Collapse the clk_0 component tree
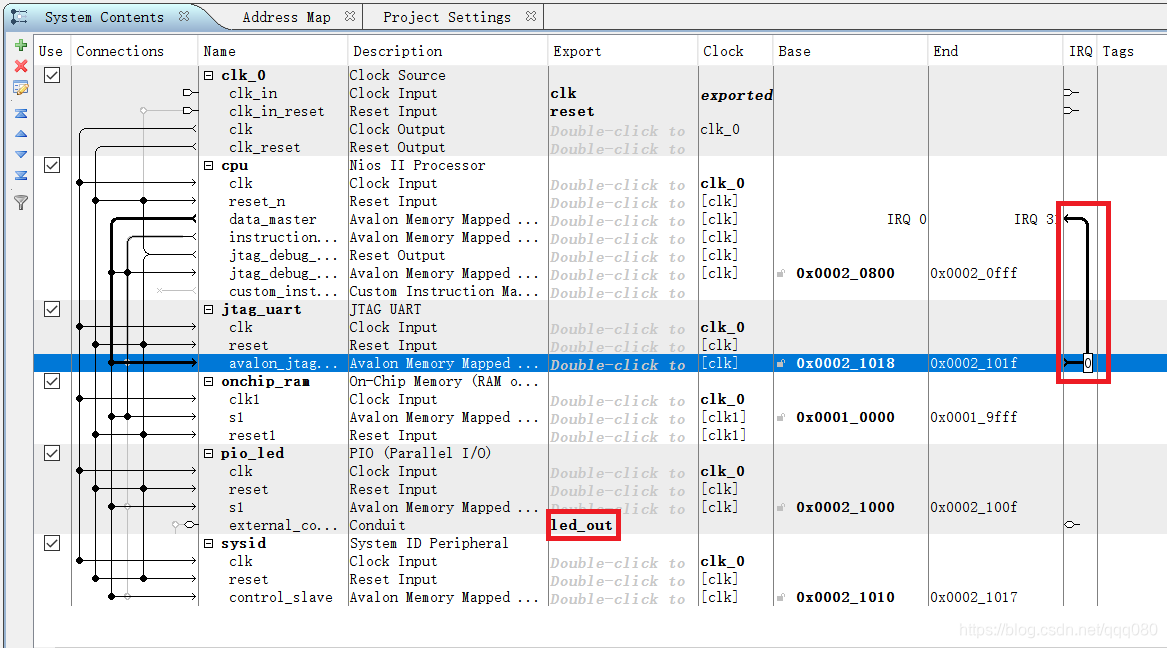The image size is (1167, 648). coord(209,75)
